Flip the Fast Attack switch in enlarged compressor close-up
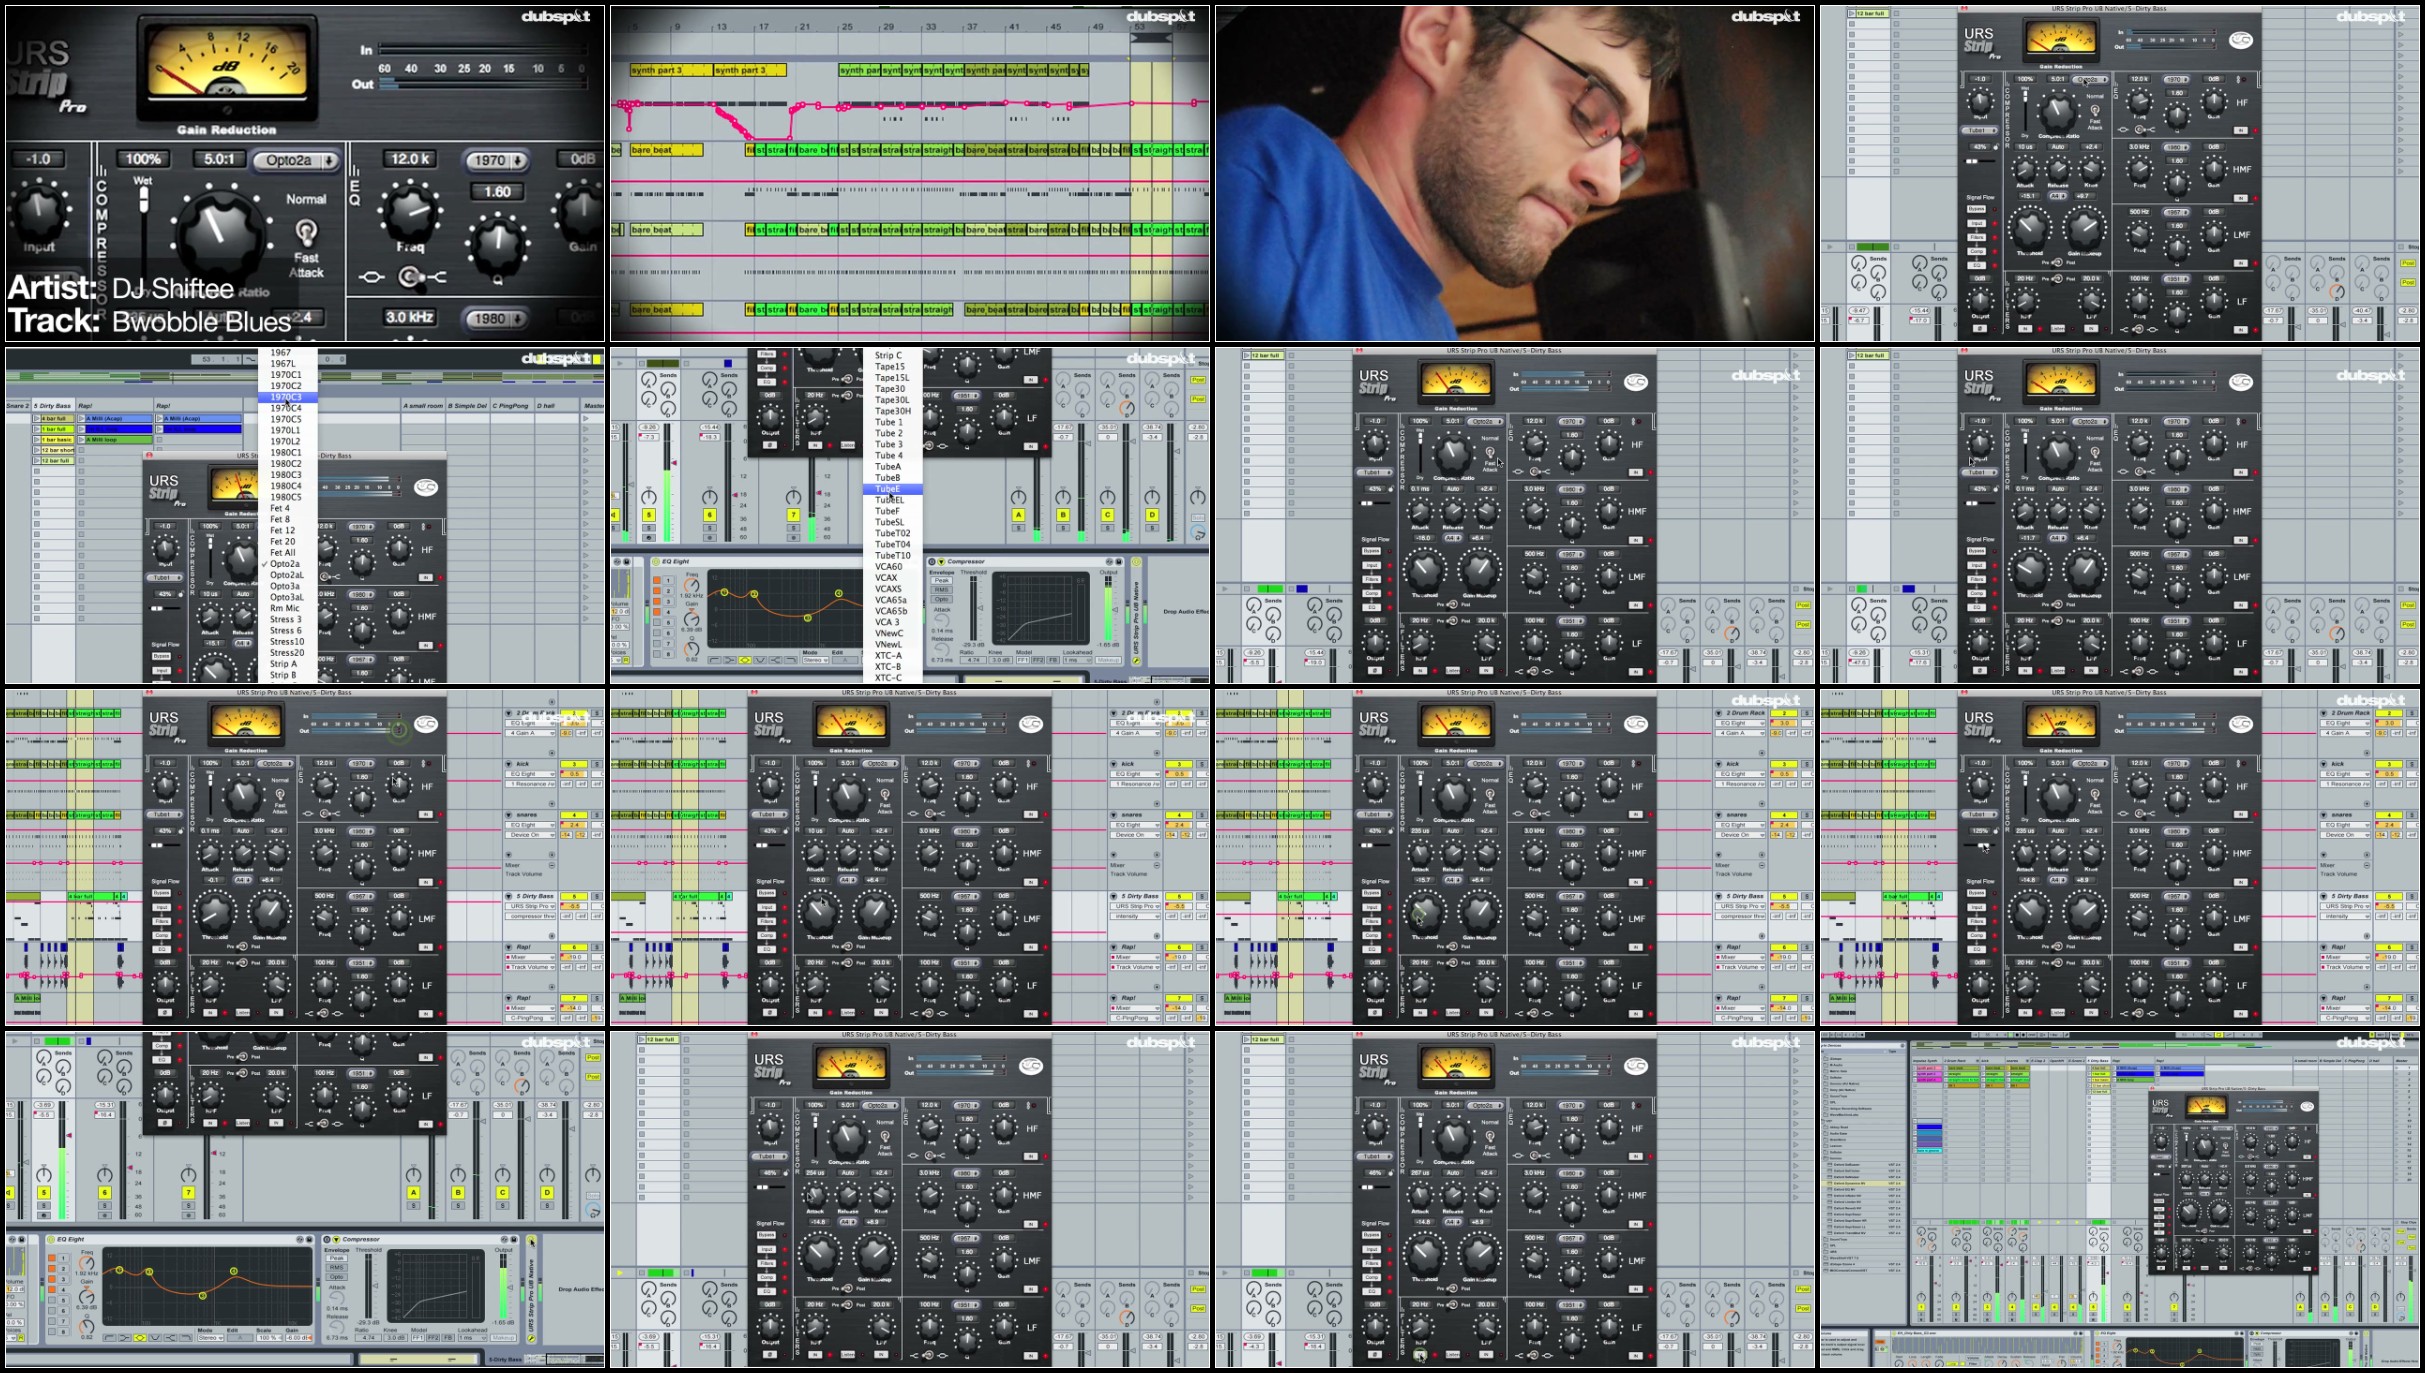Viewport: 2425px width, 1373px height. click(x=306, y=232)
